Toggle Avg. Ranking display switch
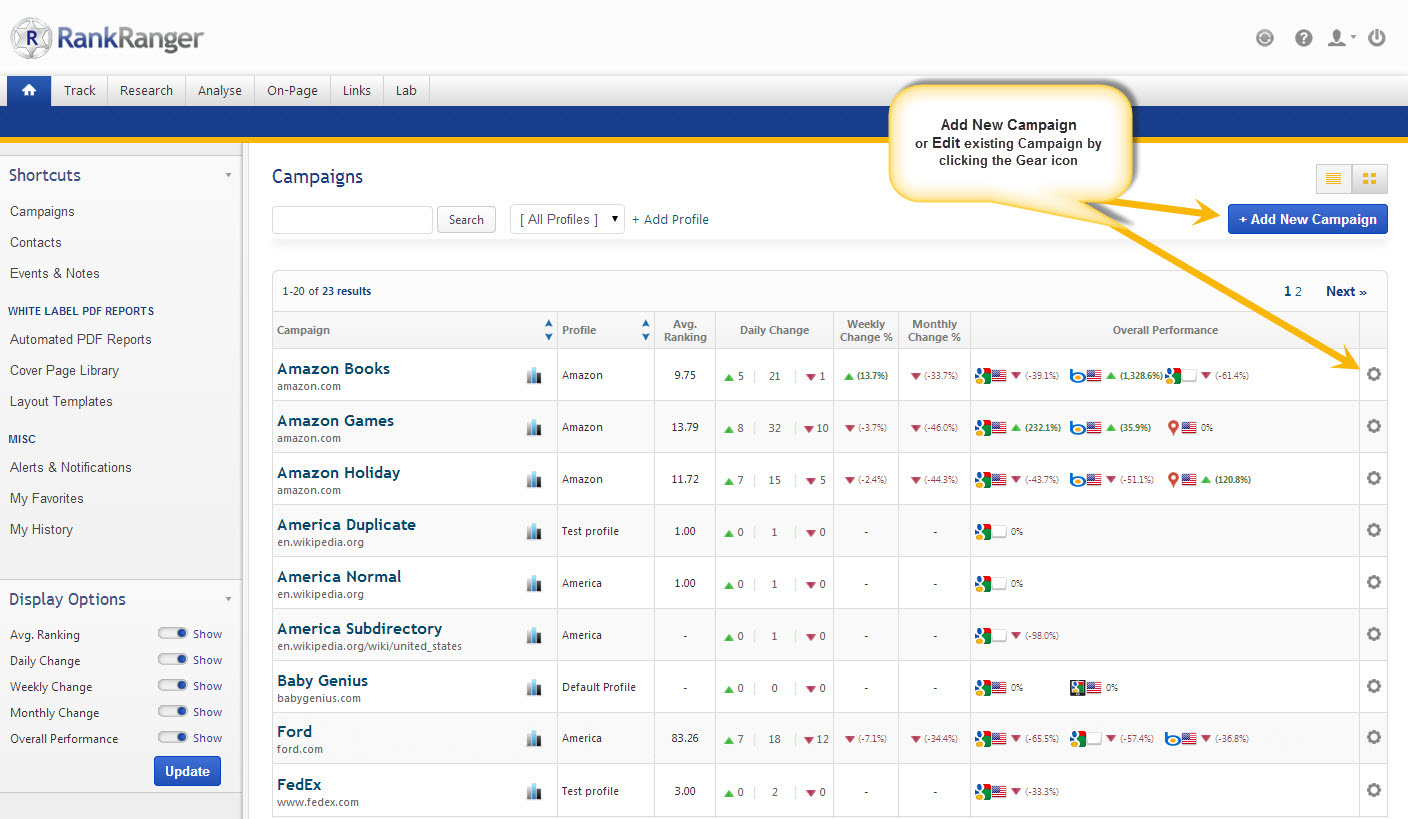Viewport: 1408px width, 819px height. (173, 634)
